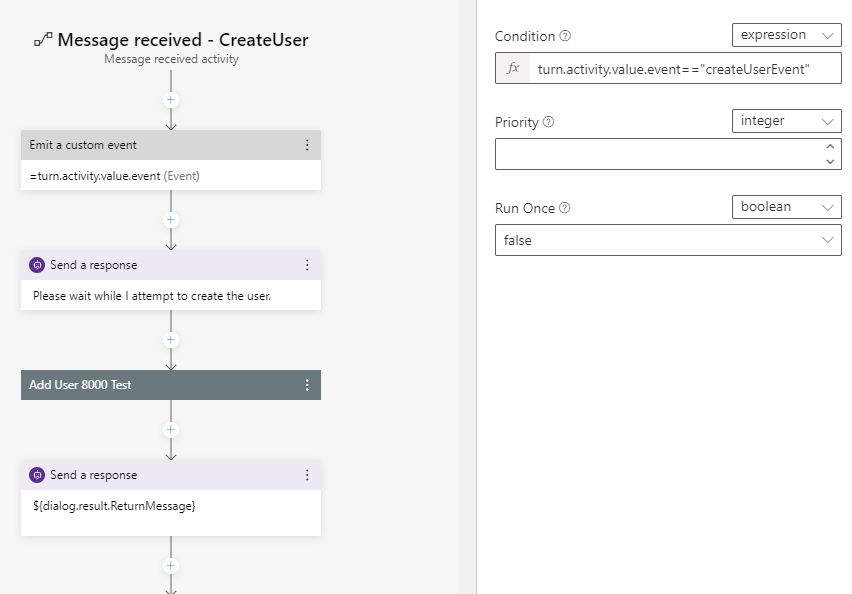The width and height of the screenshot is (852, 594).
Task: Click the ${dialog.result.ReturnMessage} text
Action: pos(114,506)
